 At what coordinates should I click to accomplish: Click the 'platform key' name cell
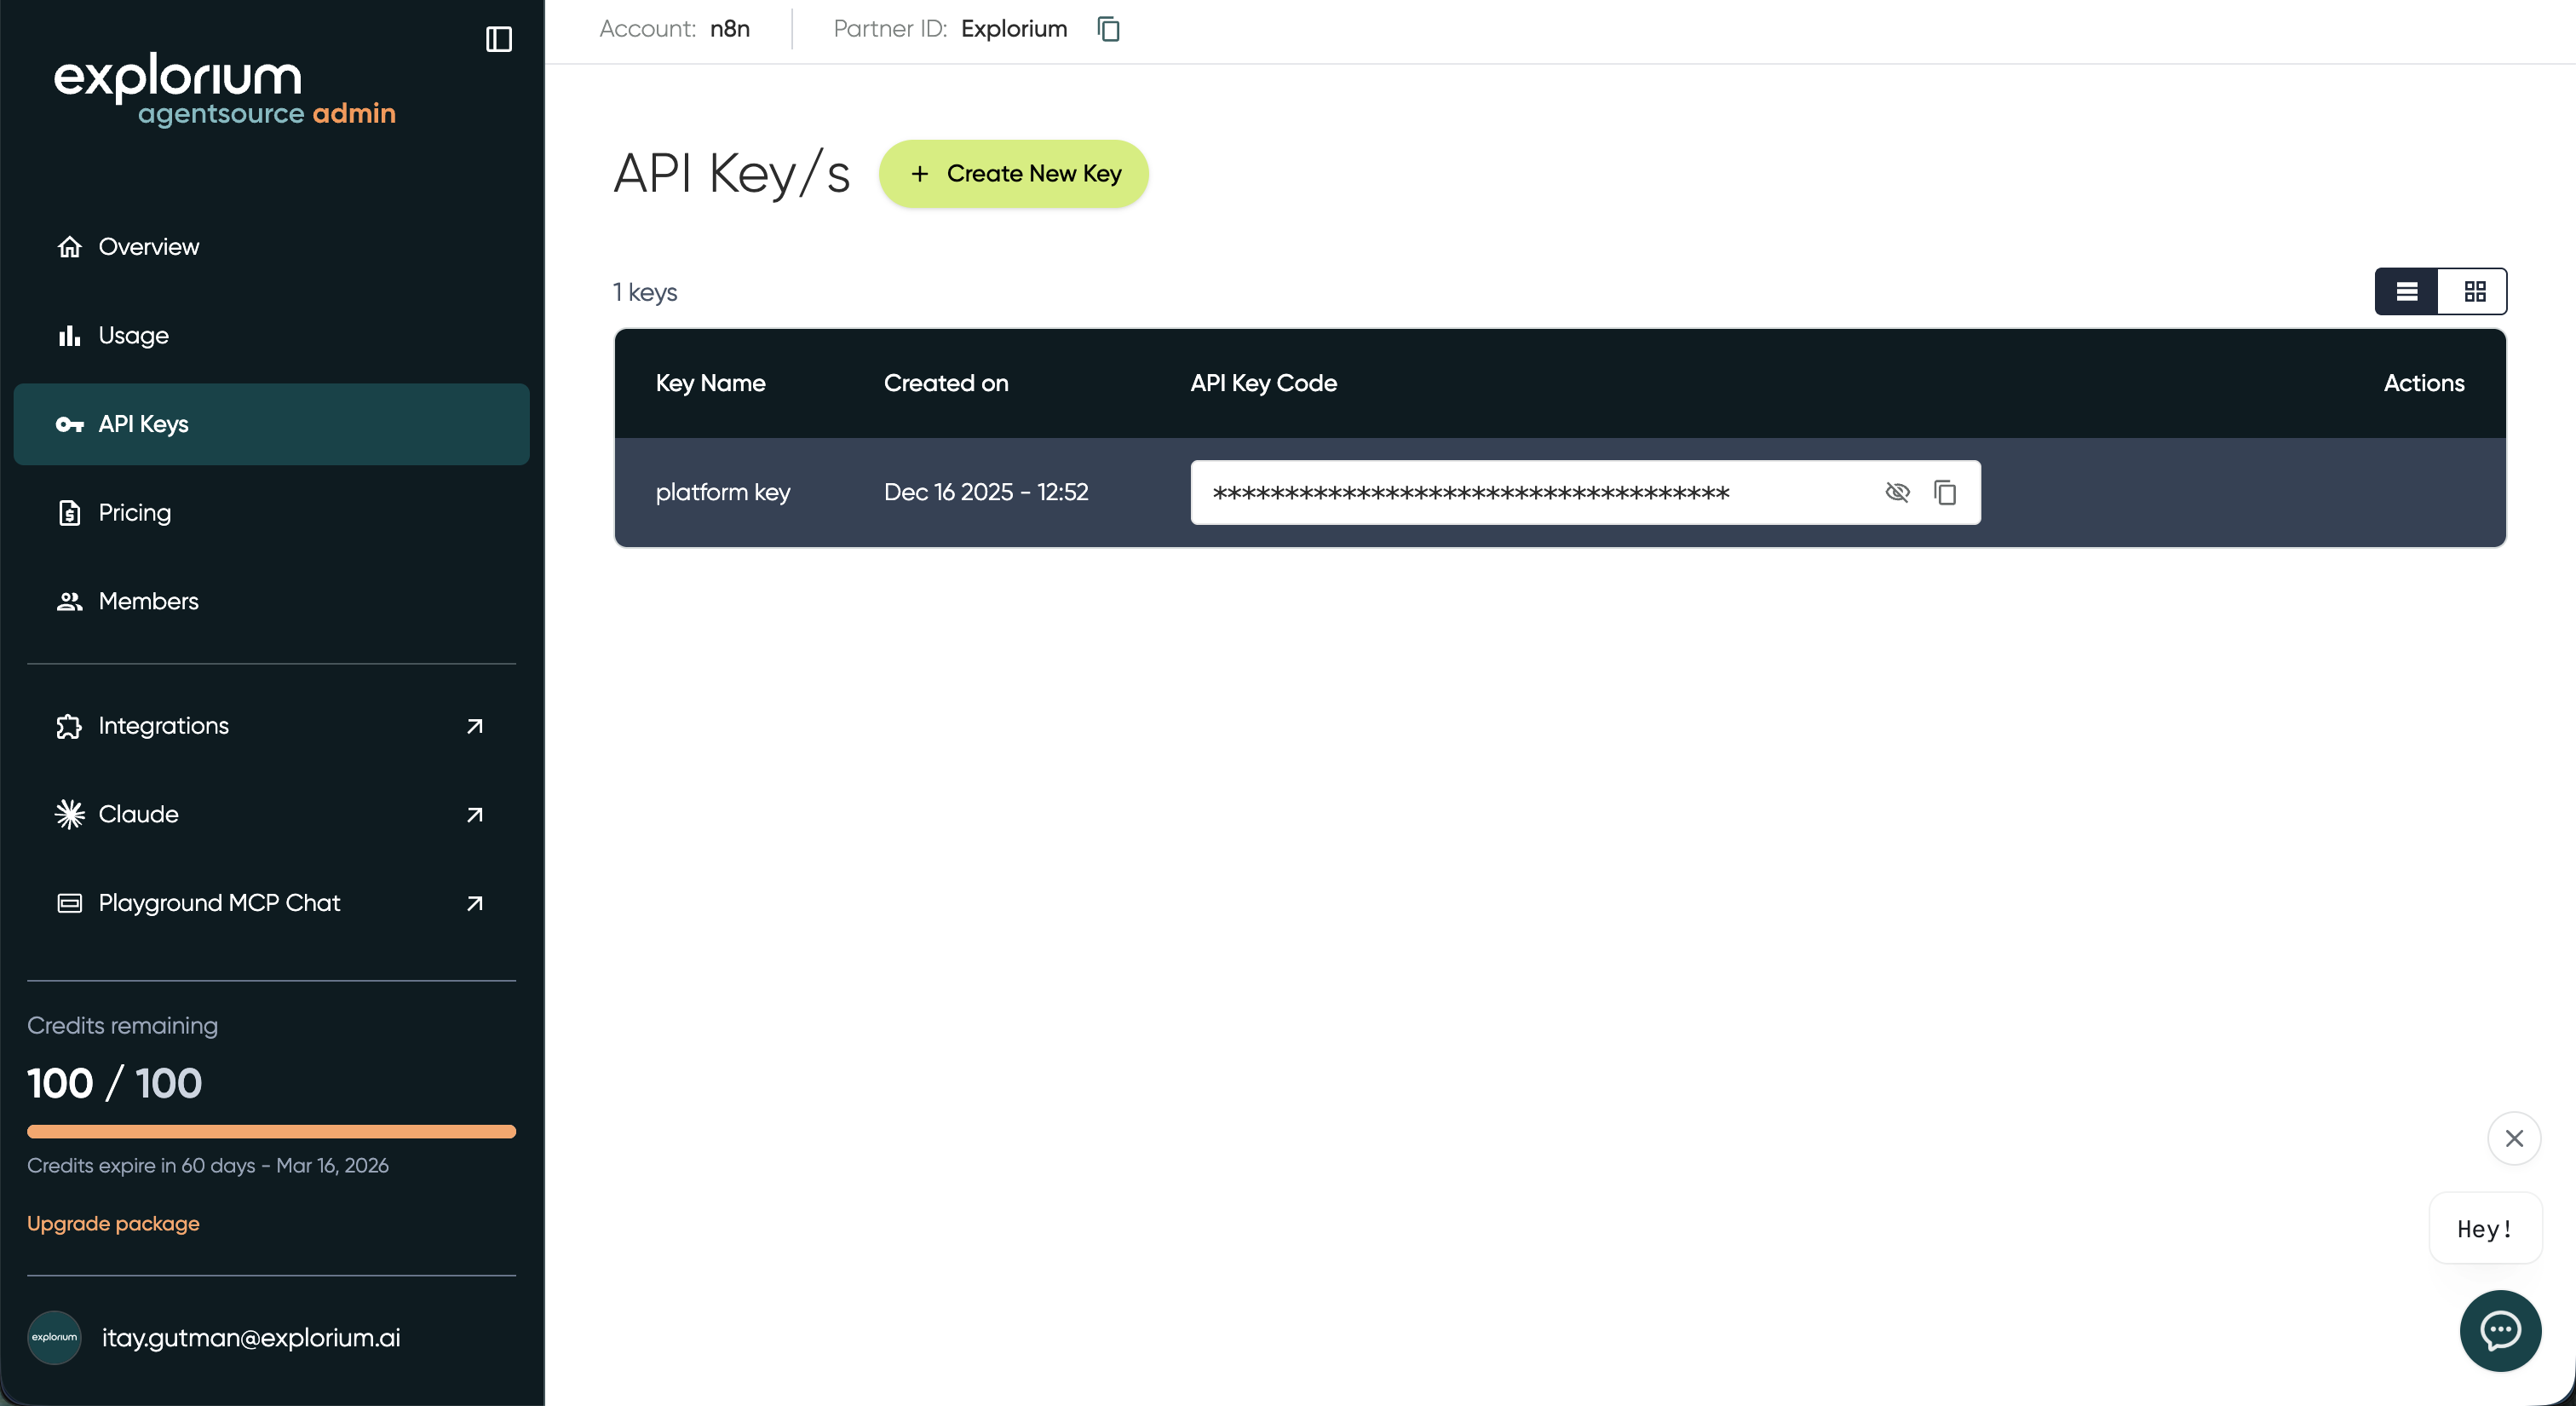click(x=723, y=492)
